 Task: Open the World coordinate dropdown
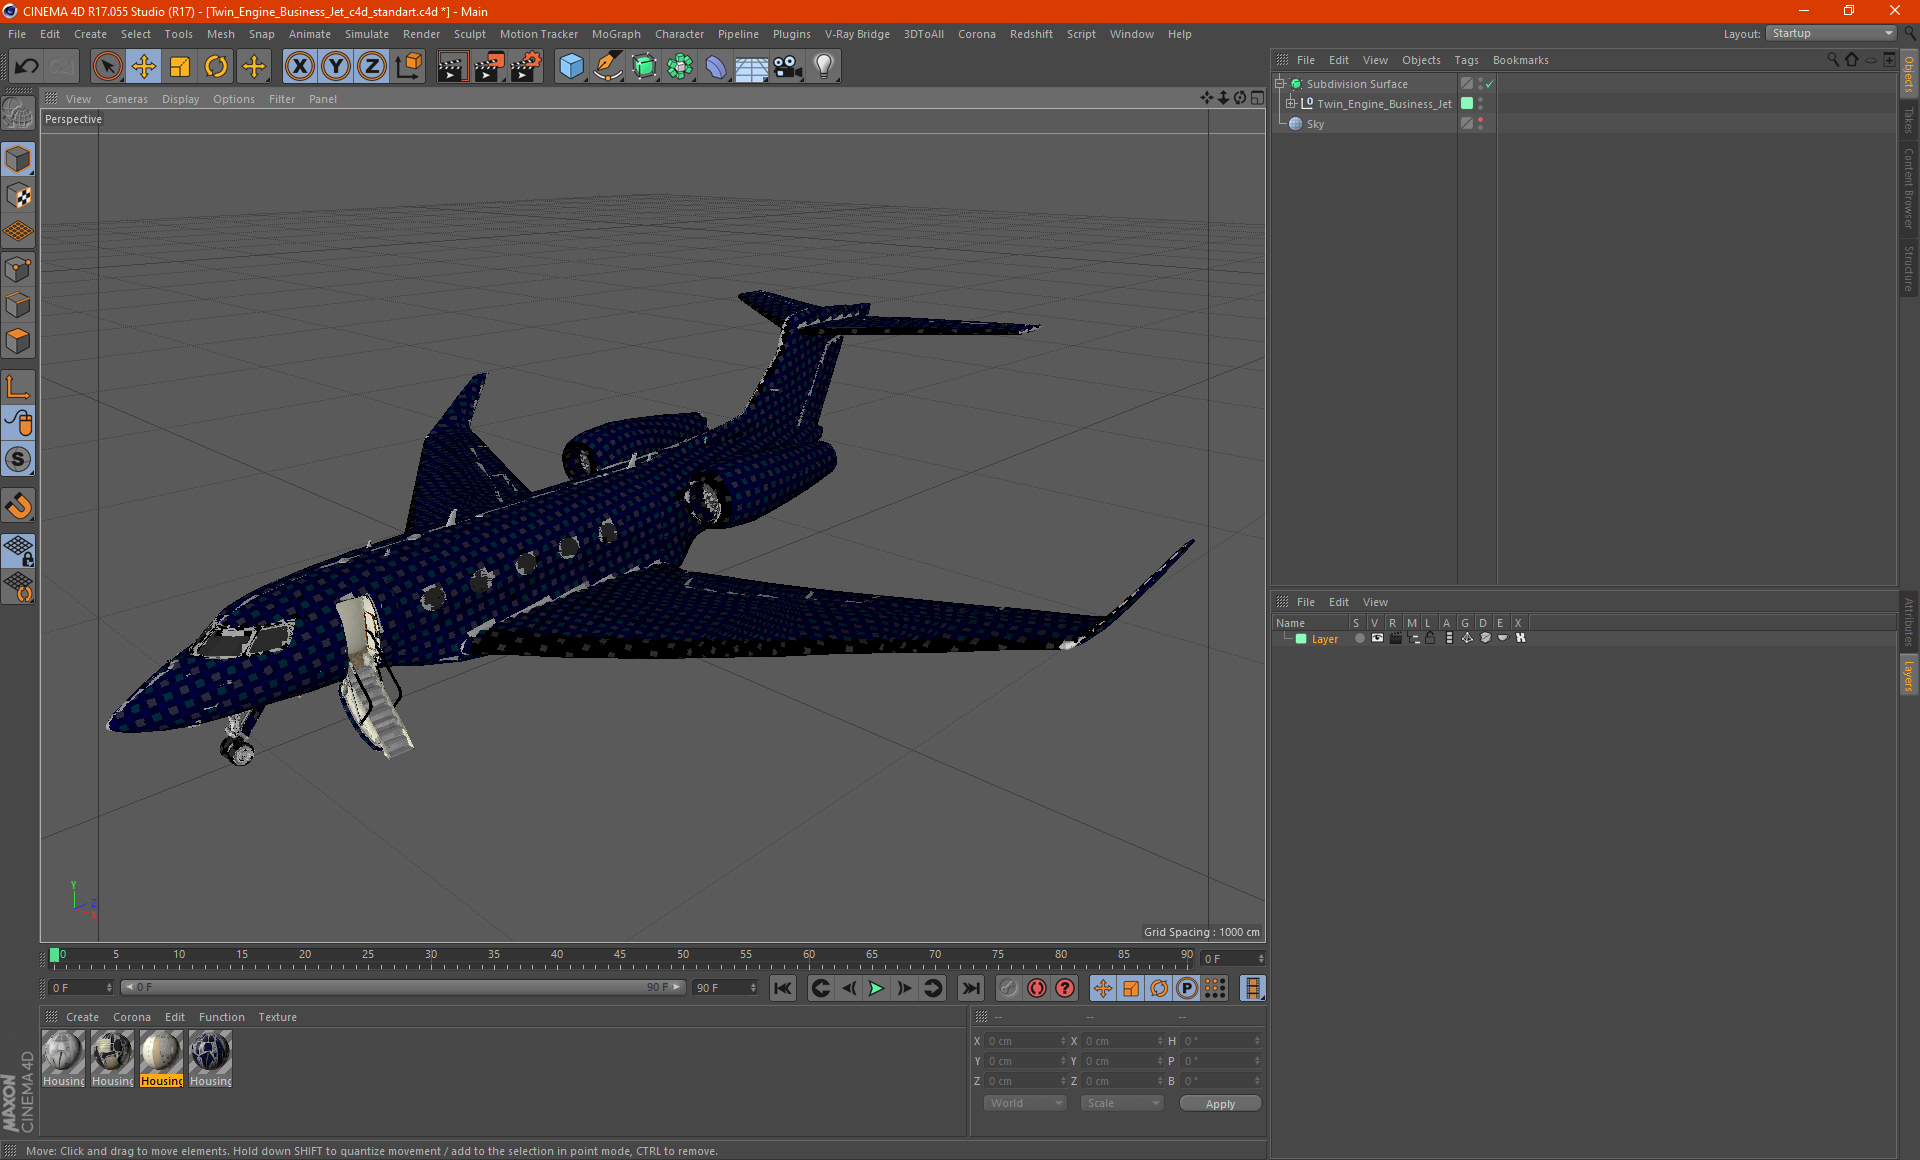1025,1103
